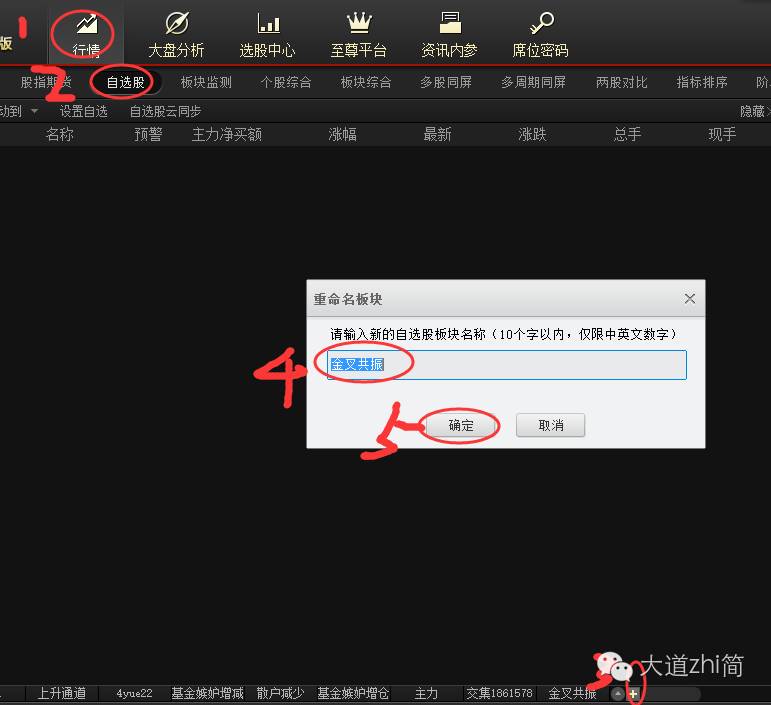
Task: Click the block name input field
Action: click(506, 365)
